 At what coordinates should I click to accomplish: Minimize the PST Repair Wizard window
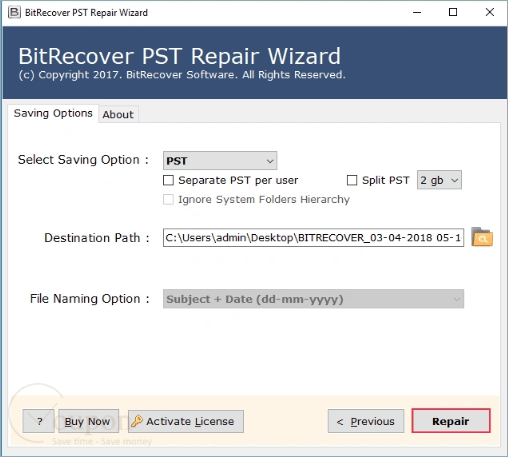point(417,13)
